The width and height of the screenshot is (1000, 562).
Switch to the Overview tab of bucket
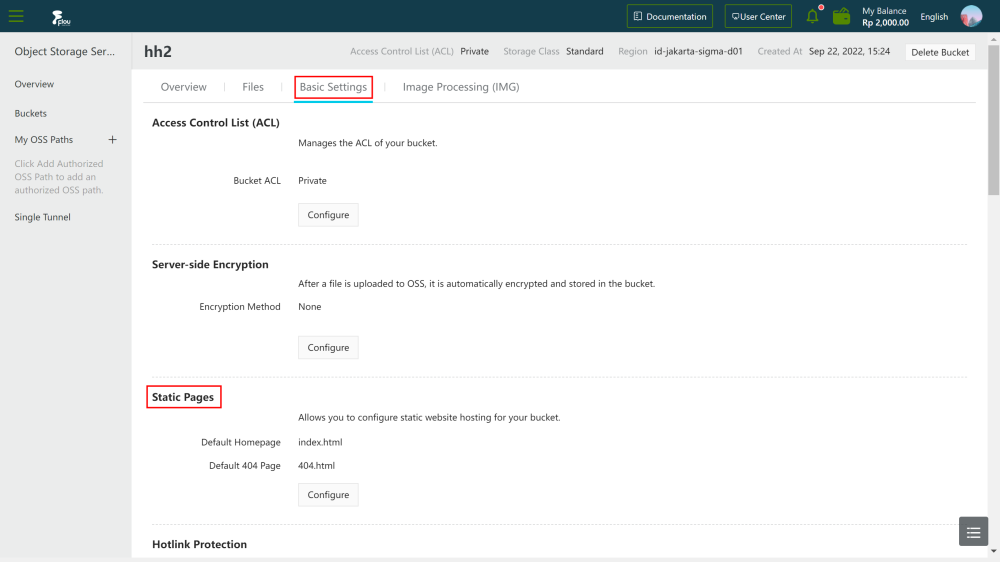184,87
